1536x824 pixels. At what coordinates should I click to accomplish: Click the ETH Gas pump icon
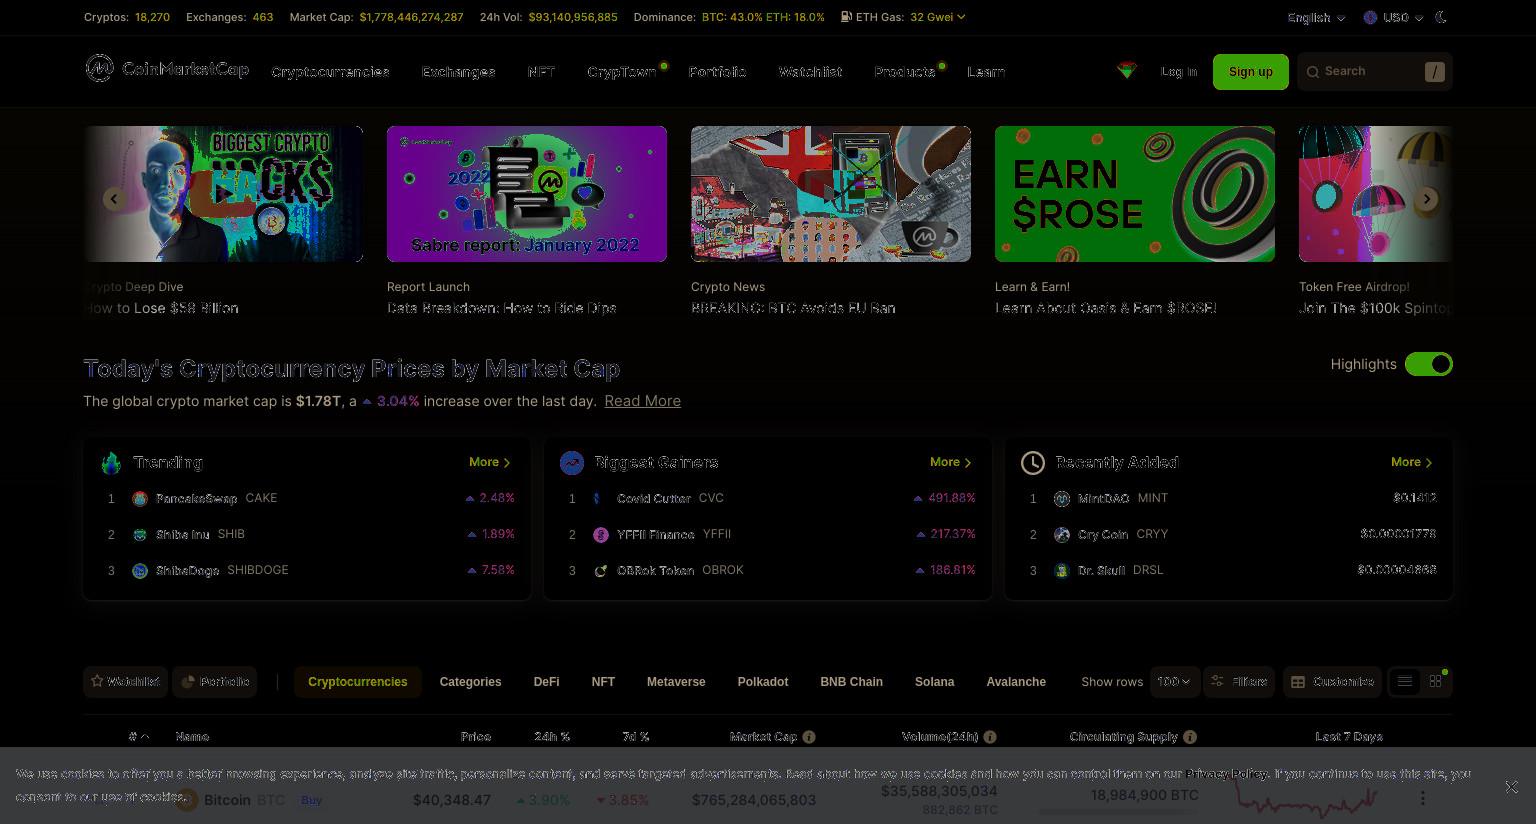click(846, 17)
